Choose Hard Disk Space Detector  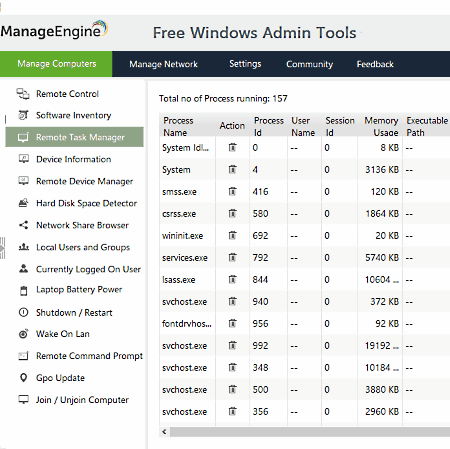tap(86, 203)
